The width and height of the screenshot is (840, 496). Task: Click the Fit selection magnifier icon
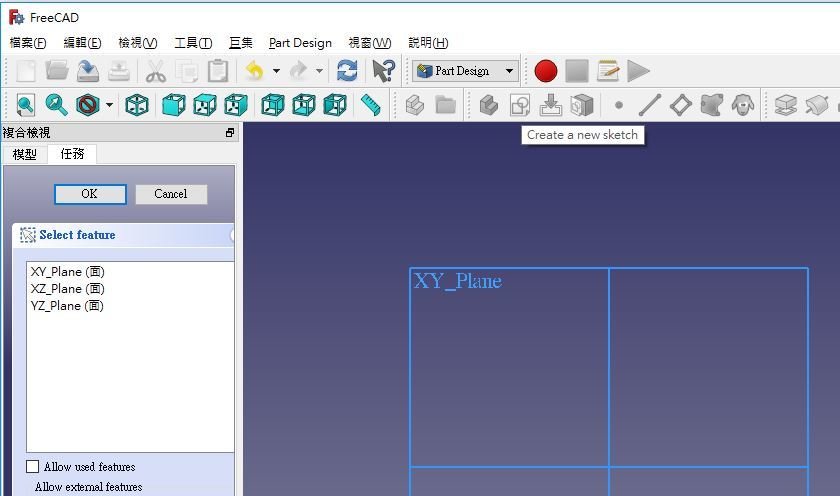[57, 105]
